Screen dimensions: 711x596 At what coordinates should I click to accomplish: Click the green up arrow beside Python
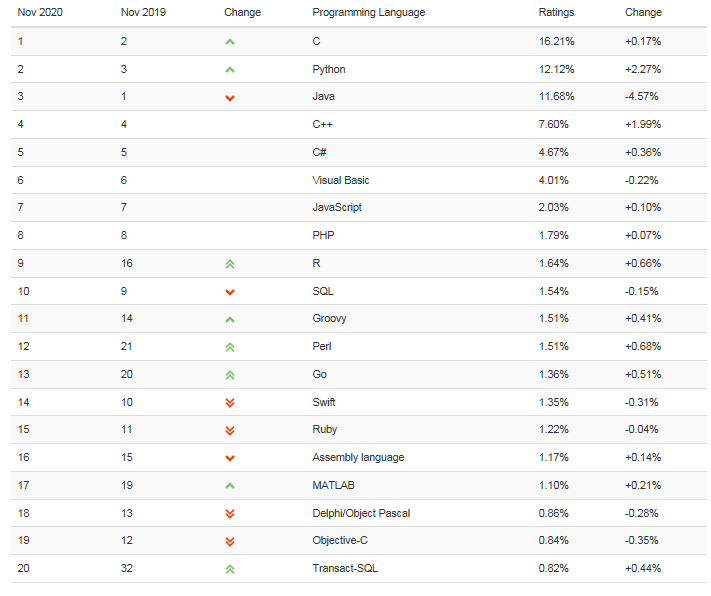pyautogui.click(x=230, y=70)
